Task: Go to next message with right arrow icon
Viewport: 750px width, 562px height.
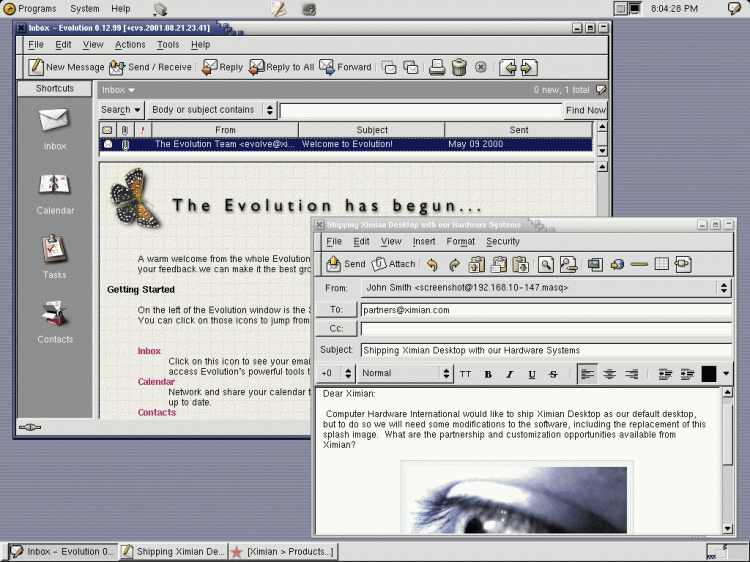Action: [528, 67]
